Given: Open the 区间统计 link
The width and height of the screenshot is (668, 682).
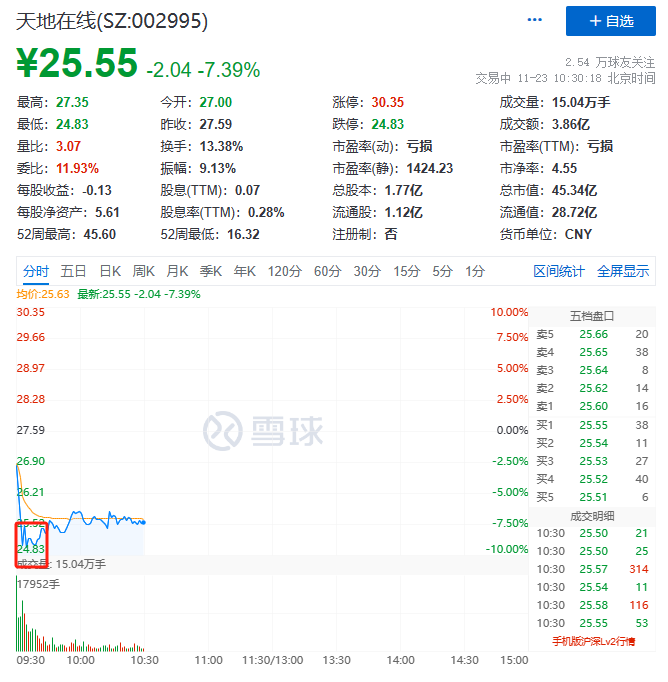Looking at the screenshot, I should pos(559,271).
